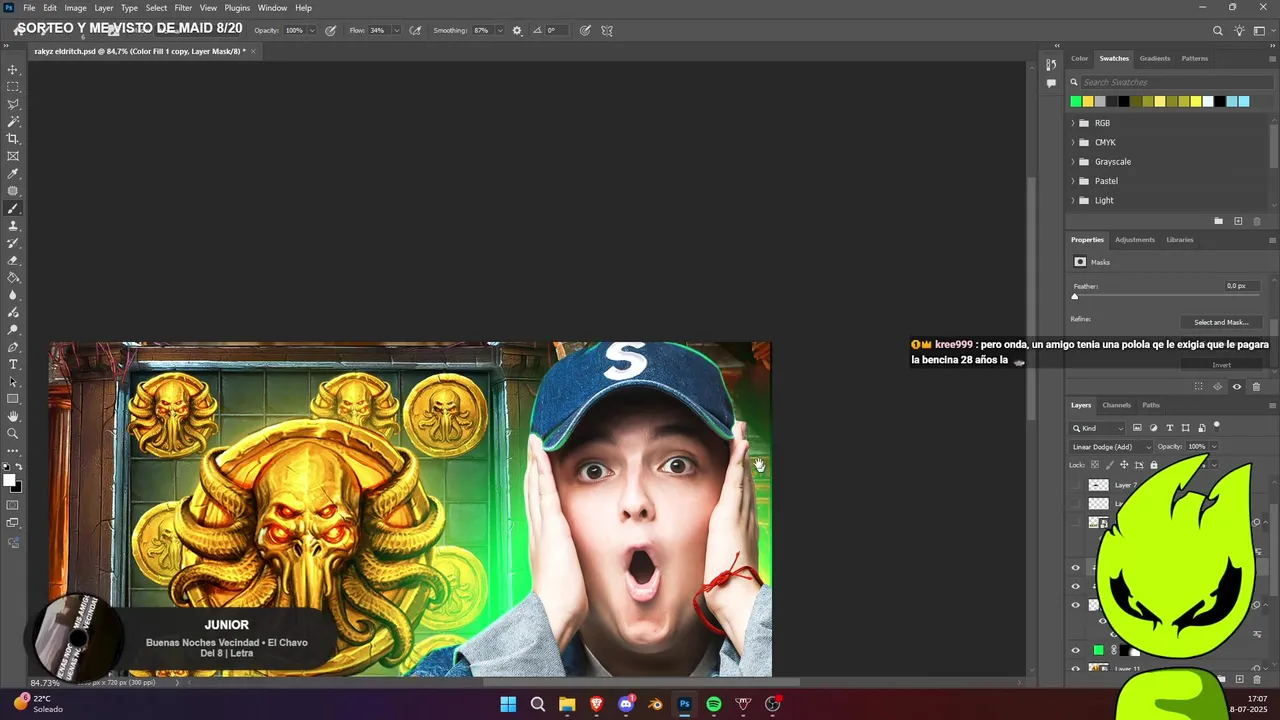1280x720 pixels.
Task: Click the Feather slider handle
Action: pos(1075,296)
